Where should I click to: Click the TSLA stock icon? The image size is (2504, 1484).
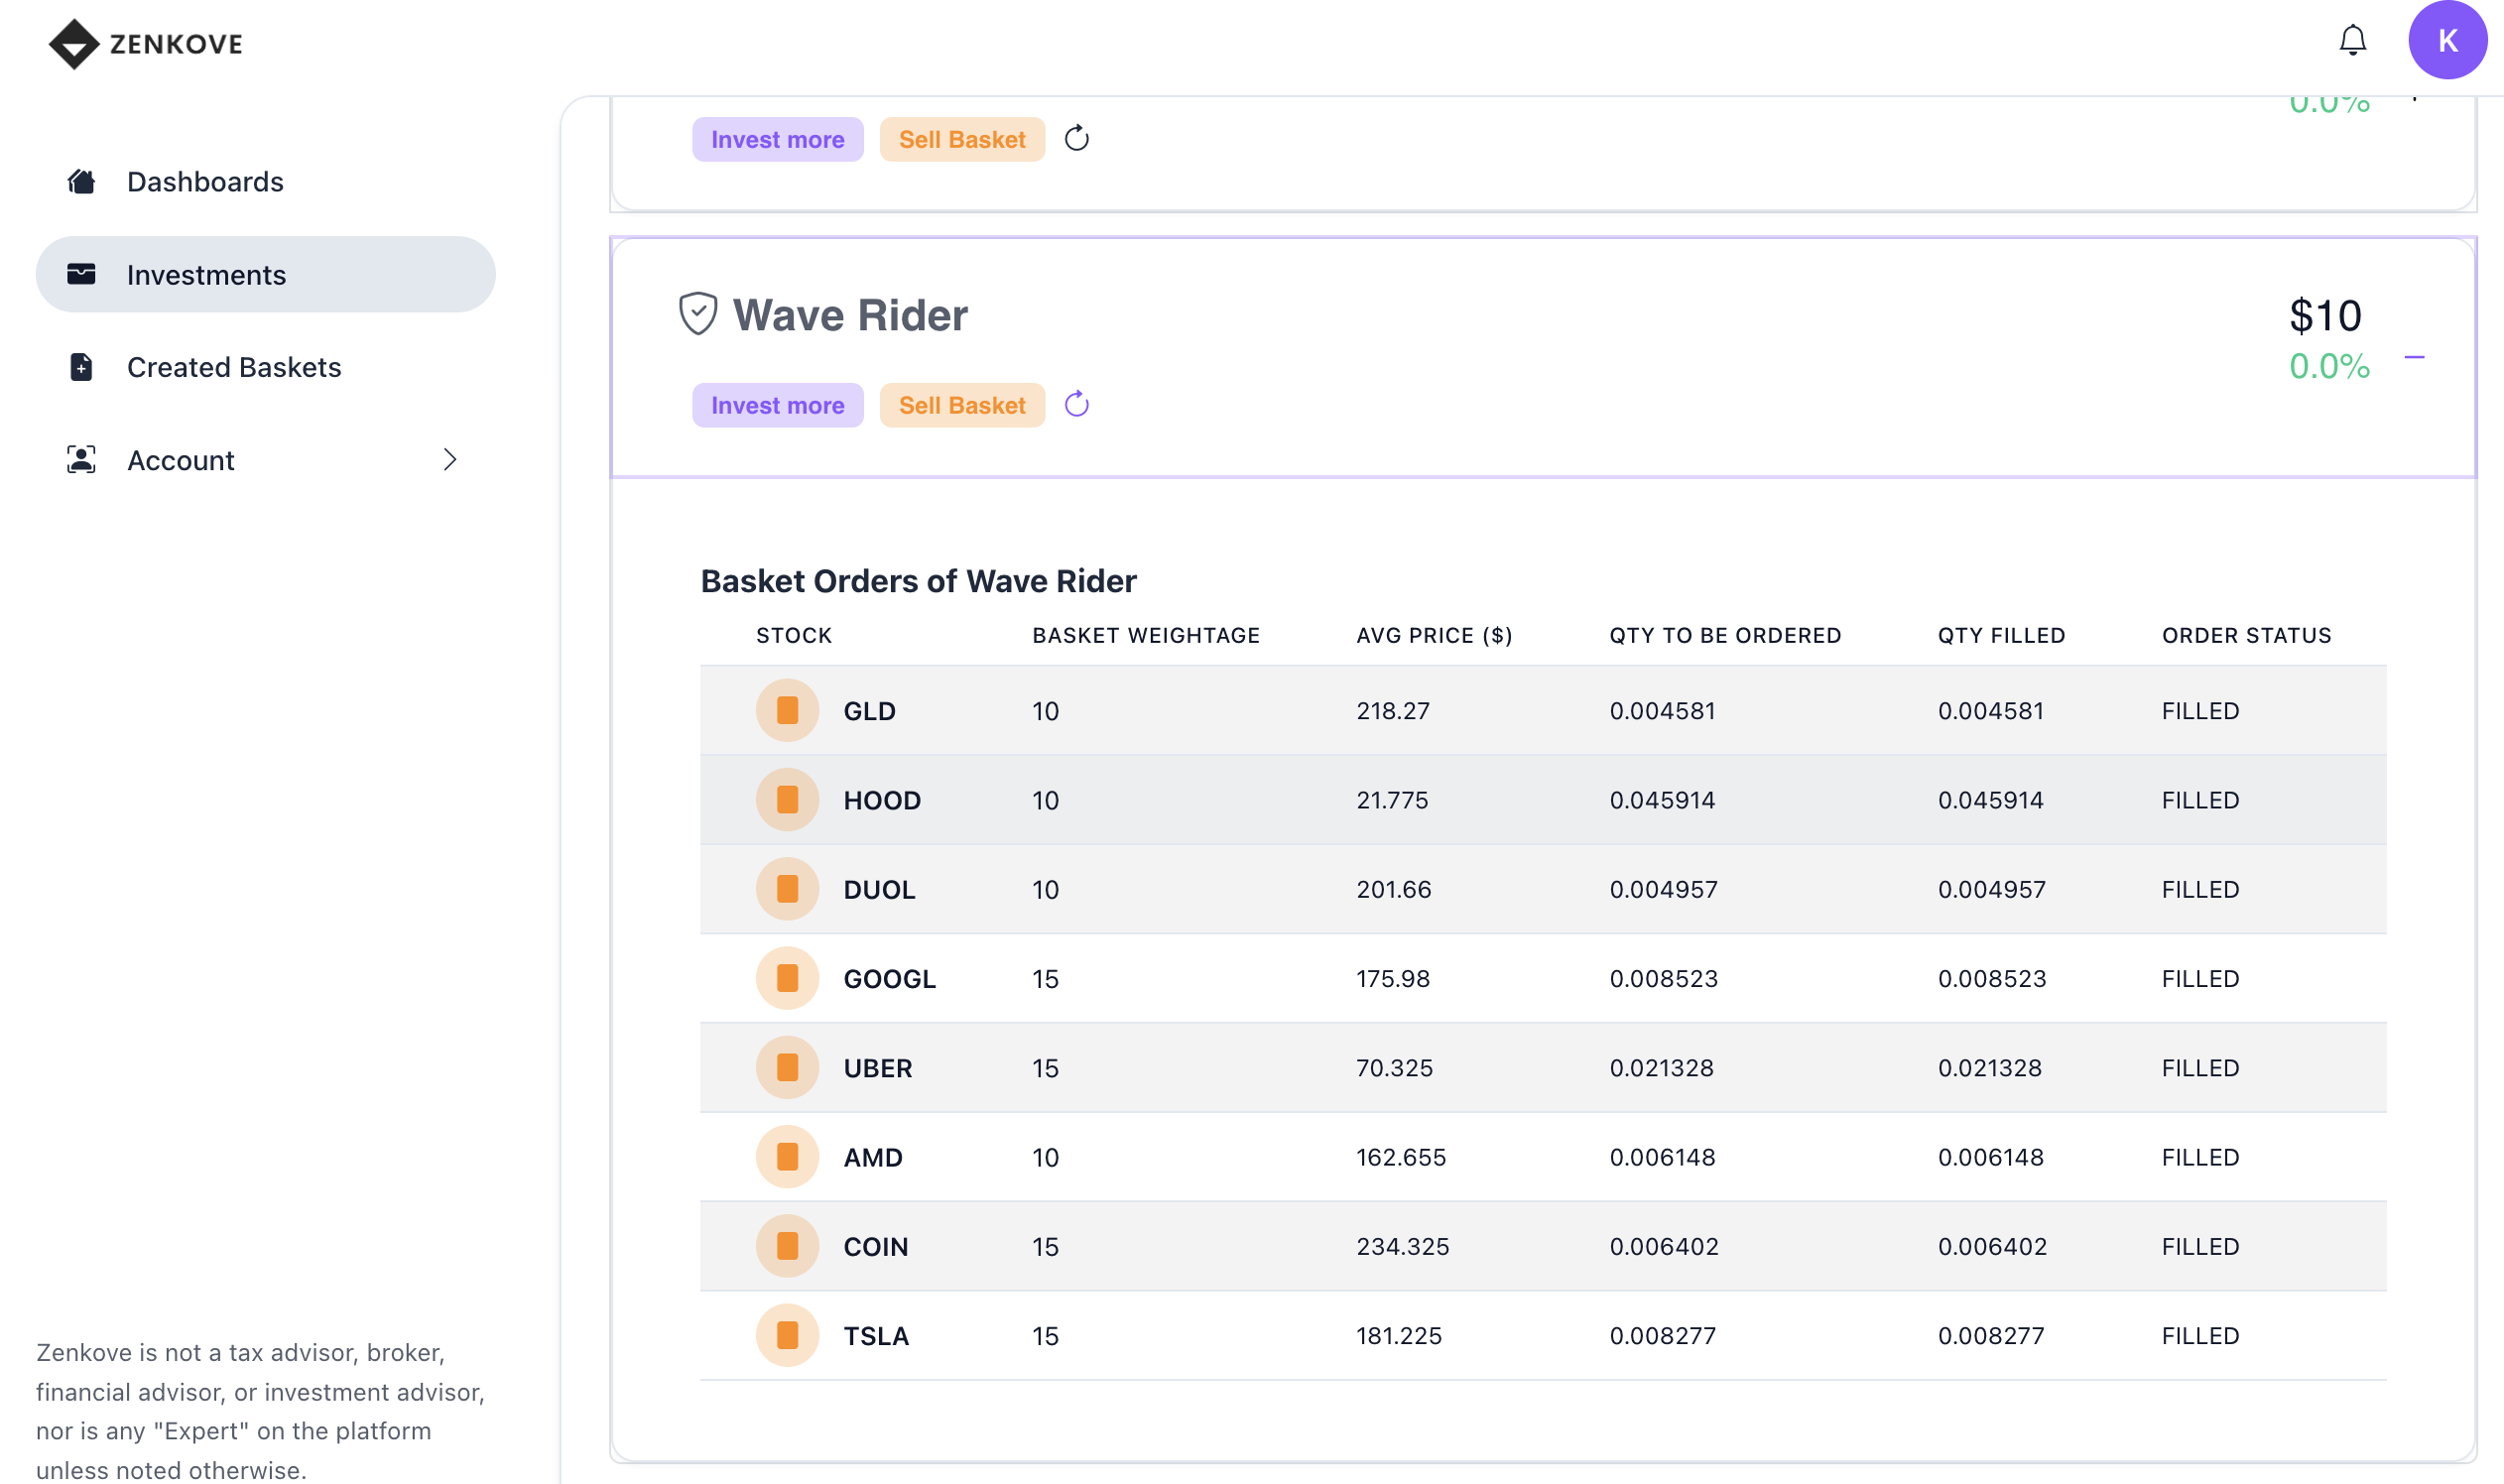[x=787, y=1335]
